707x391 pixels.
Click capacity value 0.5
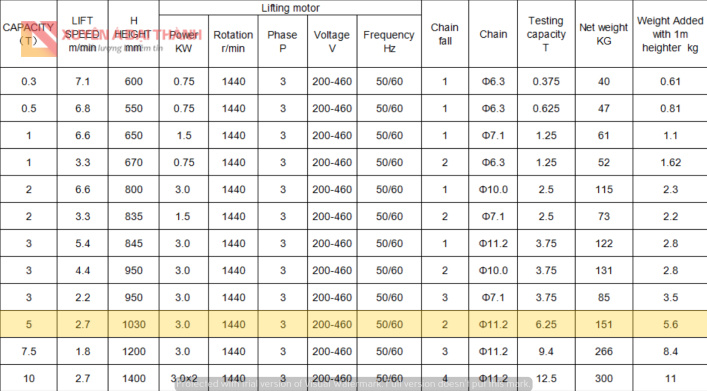(x=29, y=109)
